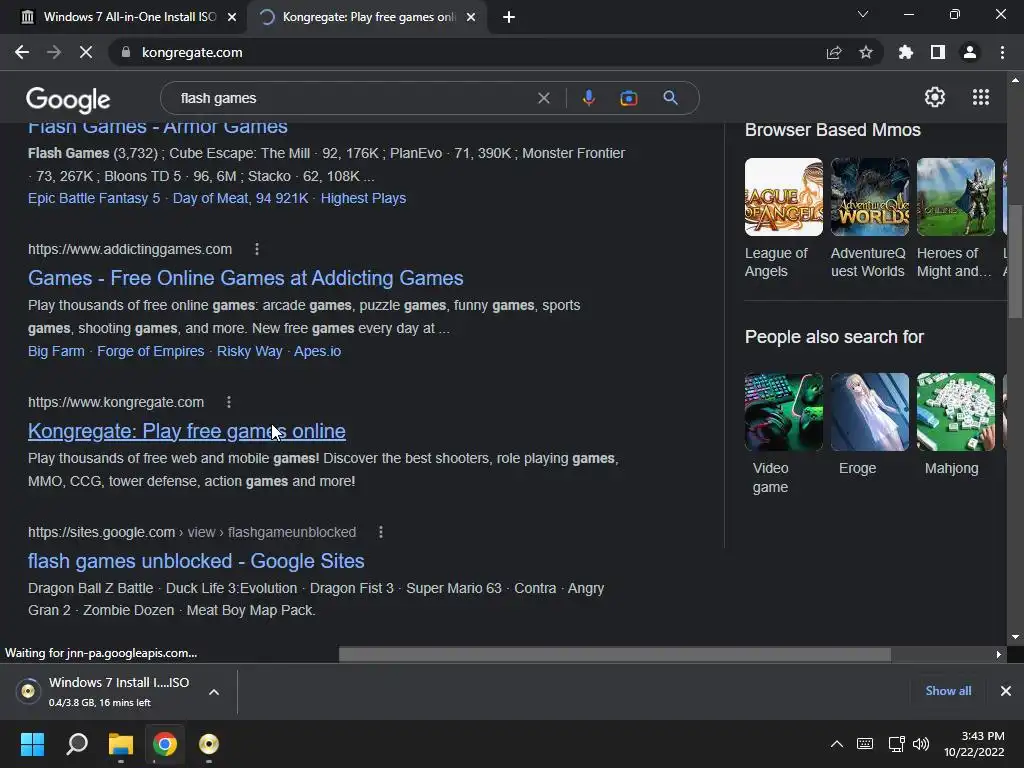This screenshot has height=768, width=1024.
Task: Show hidden system tray icons
Action: [837, 744]
